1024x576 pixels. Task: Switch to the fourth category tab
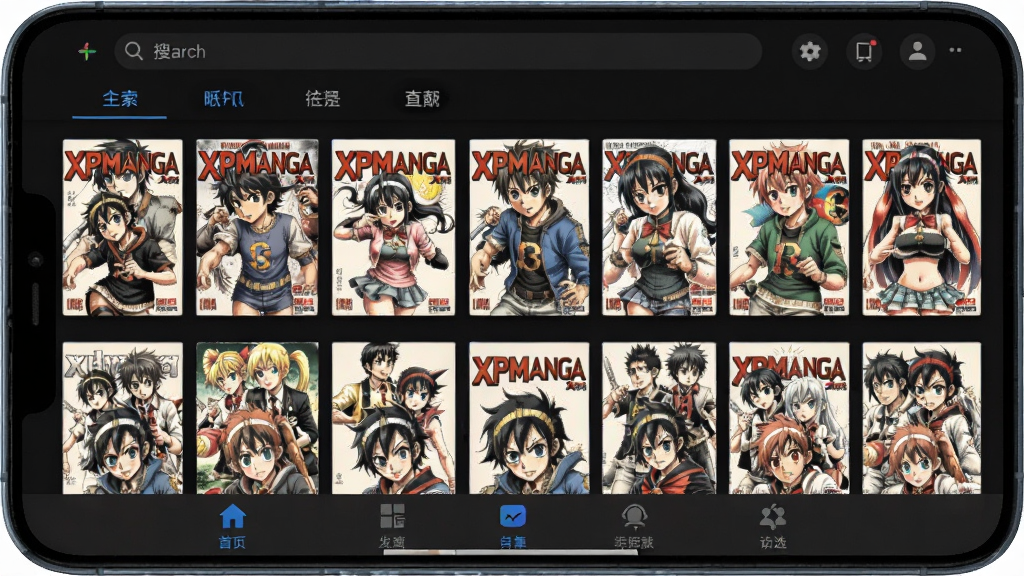[422, 99]
